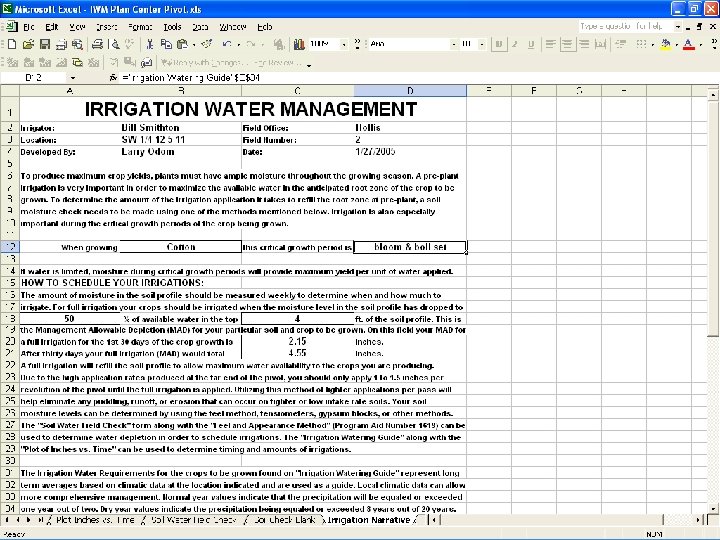Viewport: 720px width, 540px height.
Task: Switch to the Soil Check Blank sheet tab
Action: pos(285,520)
